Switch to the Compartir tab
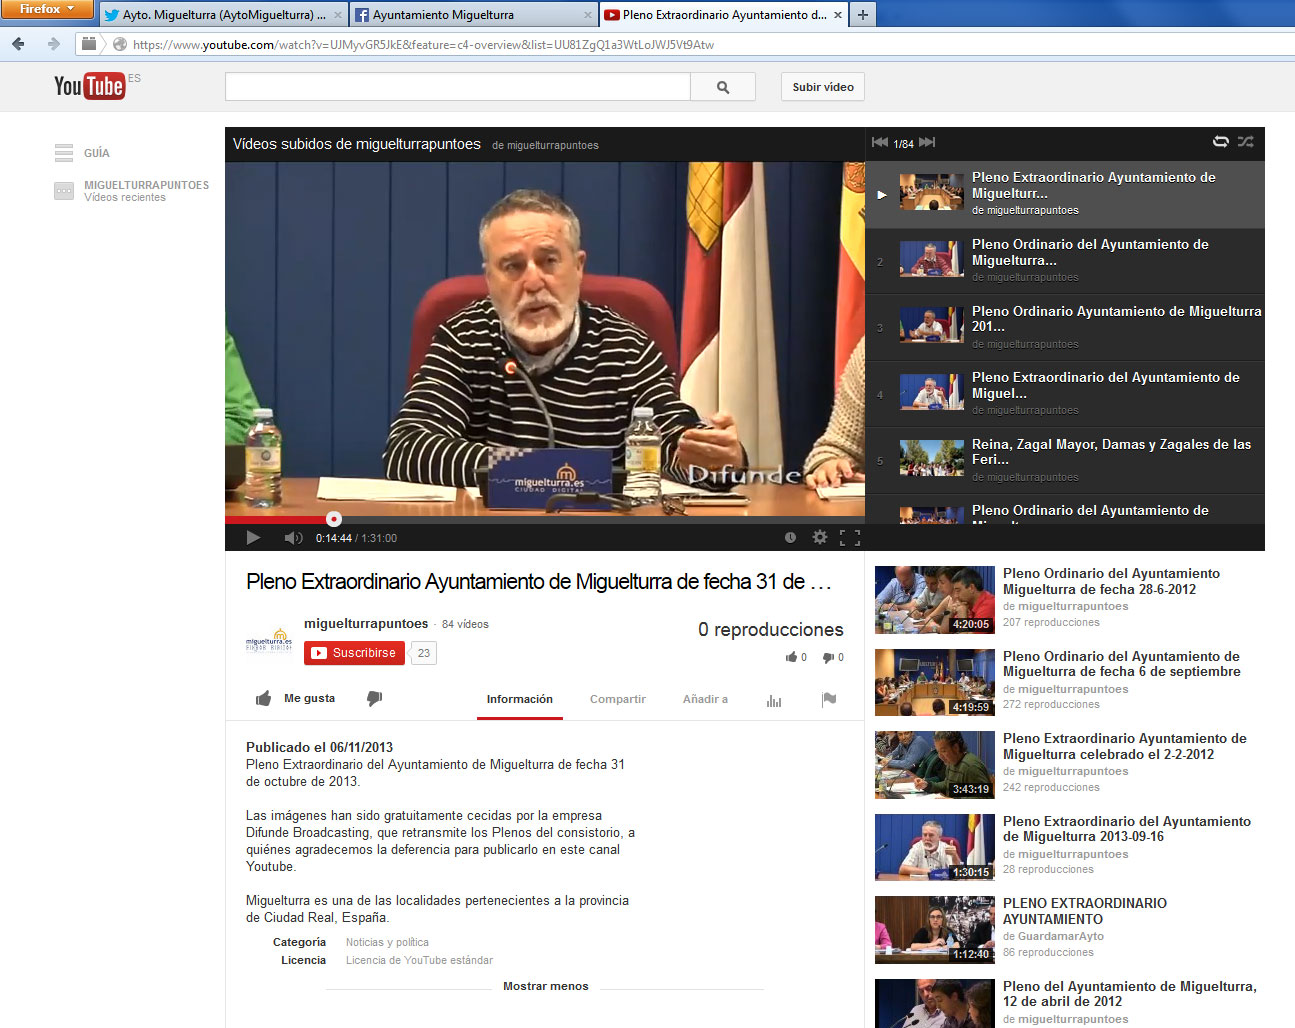Screen dimensions: 1295x1028 [617, 699]
